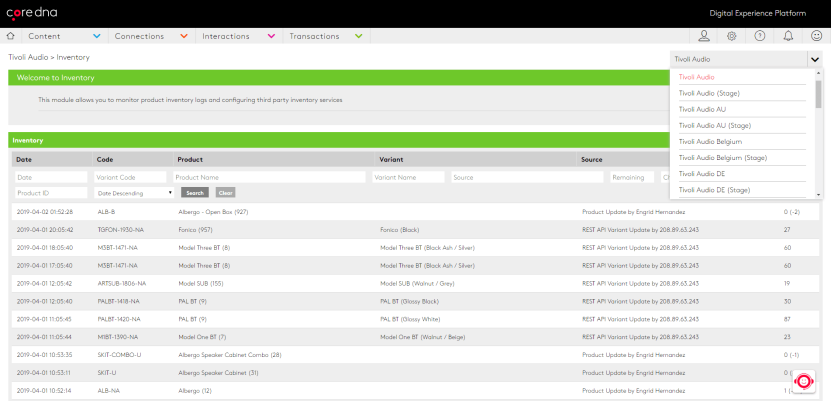Click the Core dna logo
The width and height of the screenshot is (831, 401).
[32, 13]
